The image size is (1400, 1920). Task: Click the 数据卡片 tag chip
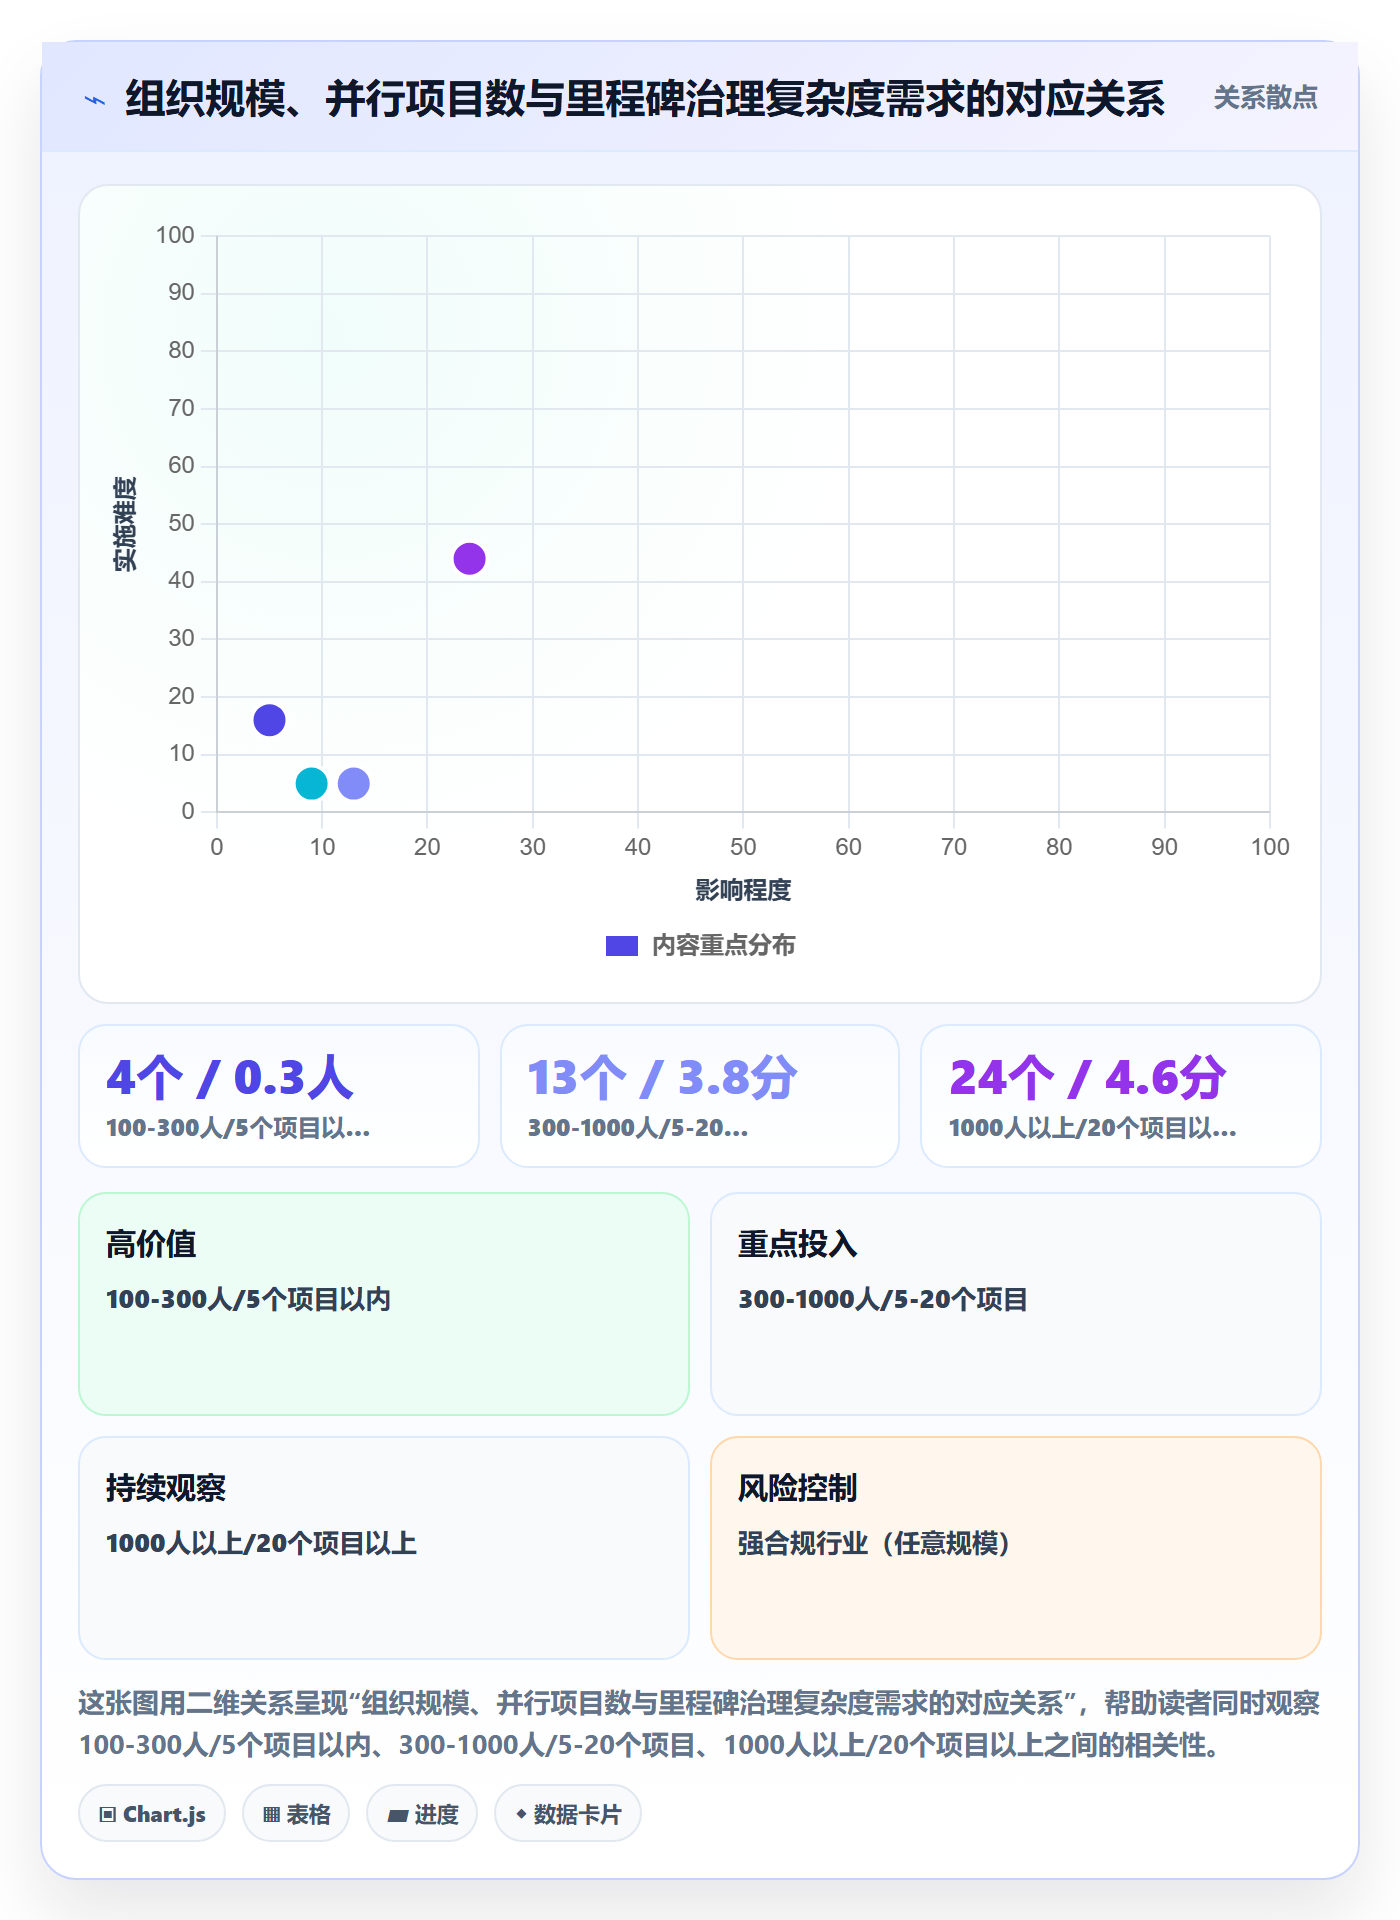(x=568, y=1814)
